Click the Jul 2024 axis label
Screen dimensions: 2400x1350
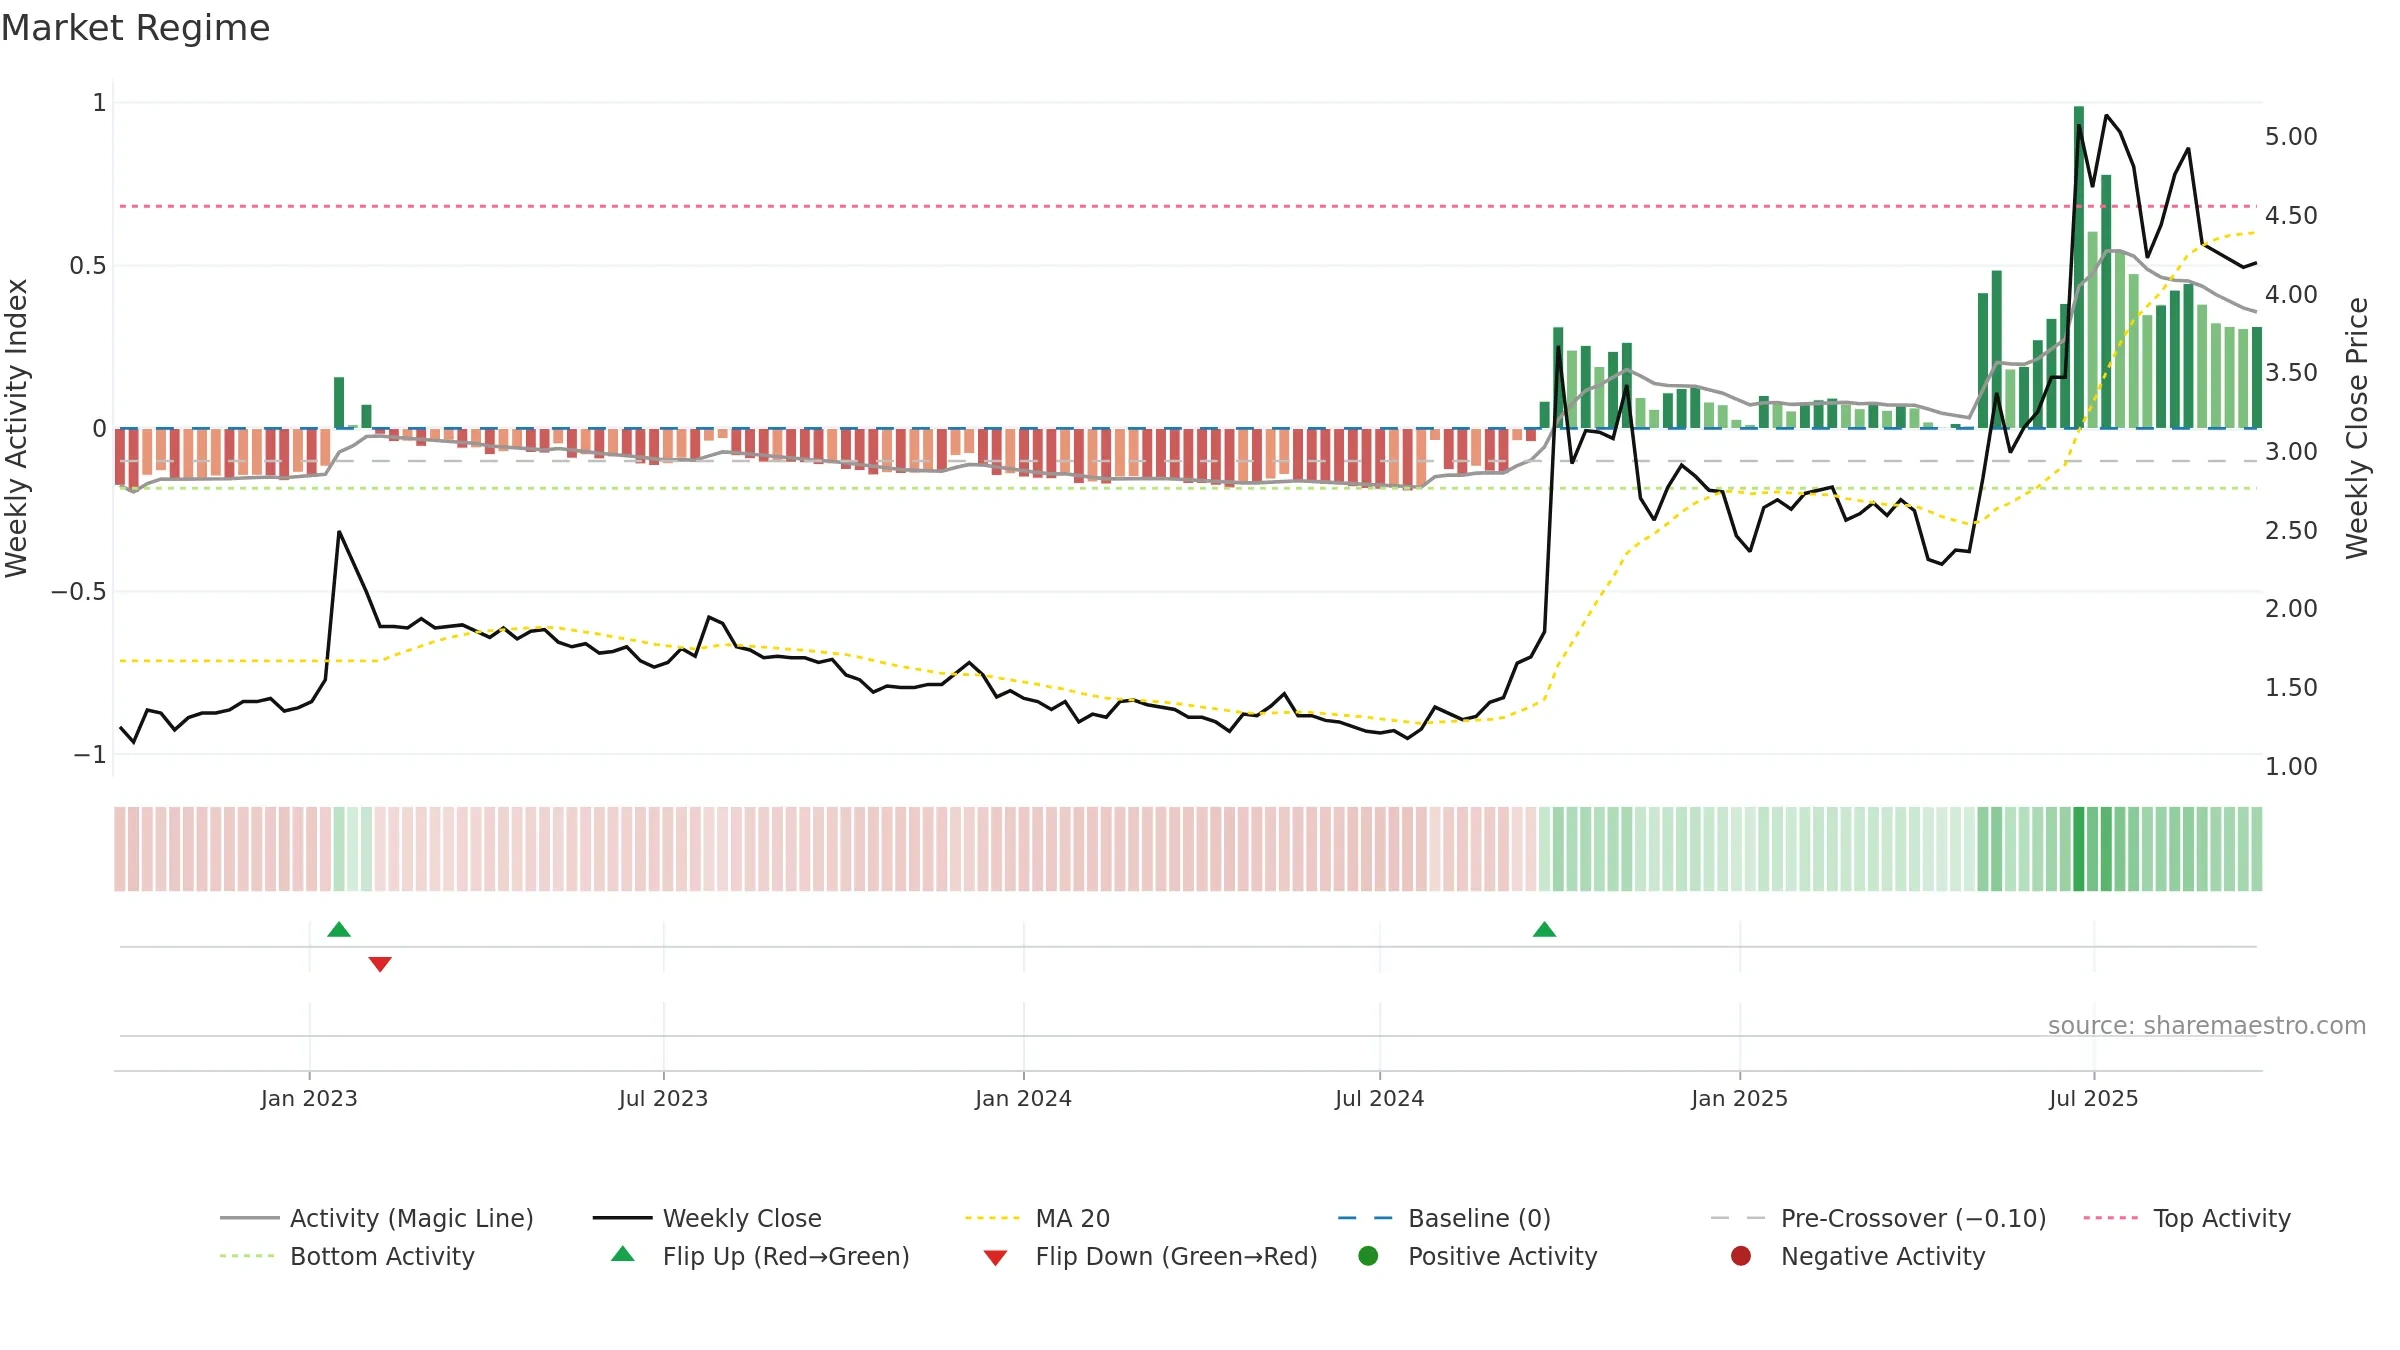(1379, 1098)
